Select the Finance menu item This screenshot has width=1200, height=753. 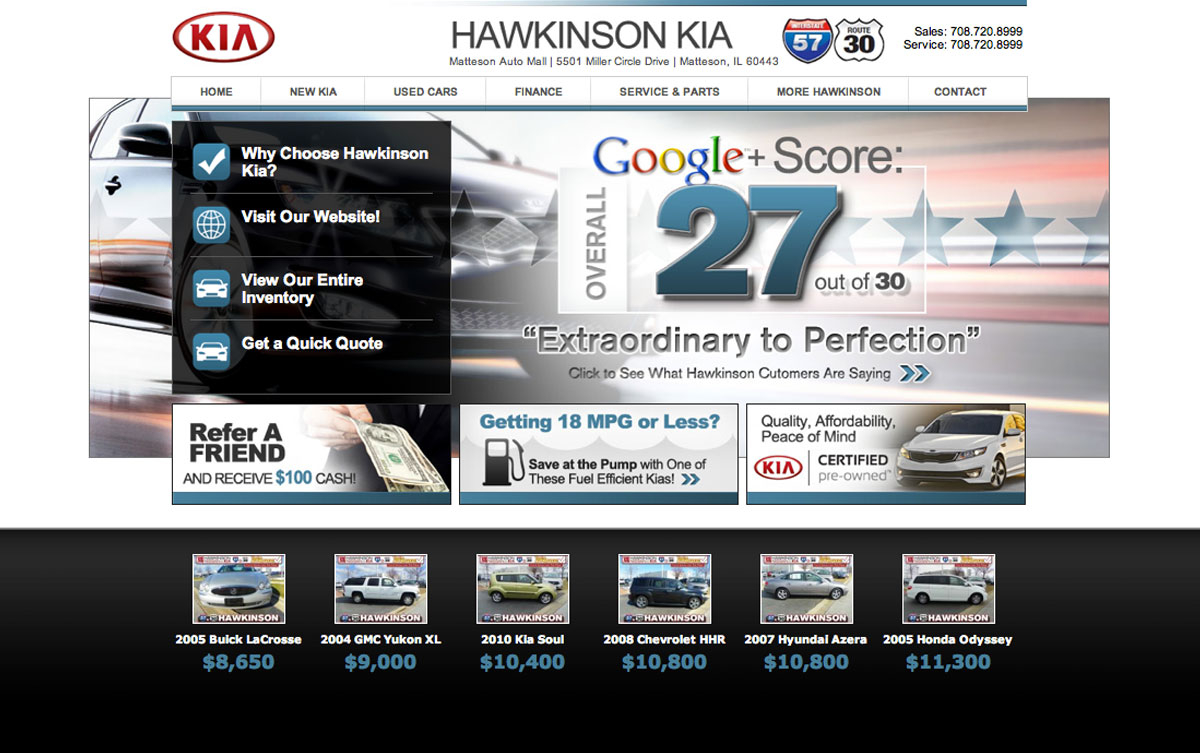[538, 92]
